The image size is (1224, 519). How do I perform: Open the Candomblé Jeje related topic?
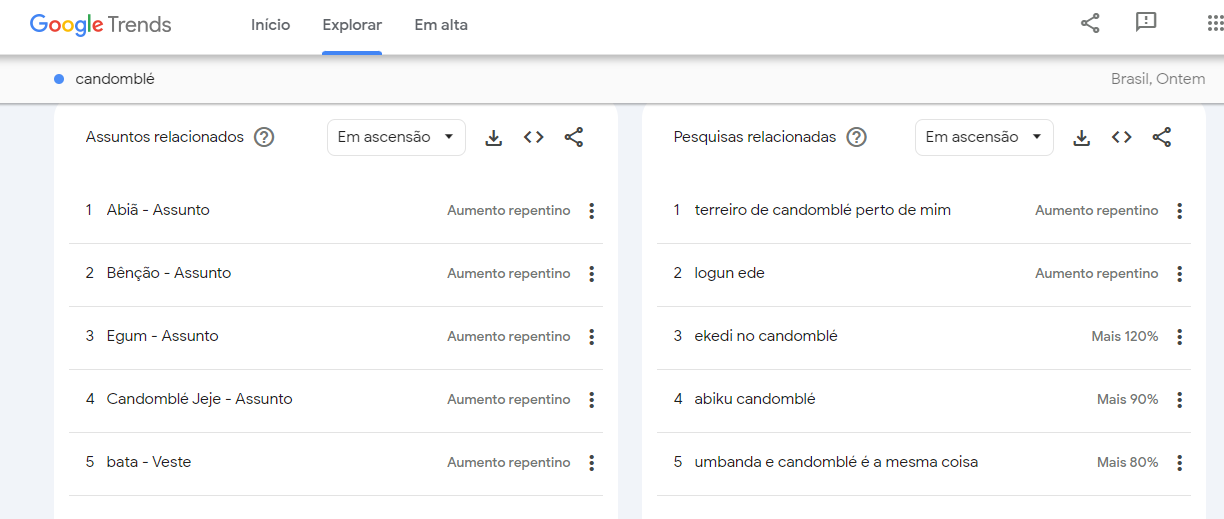199,399
